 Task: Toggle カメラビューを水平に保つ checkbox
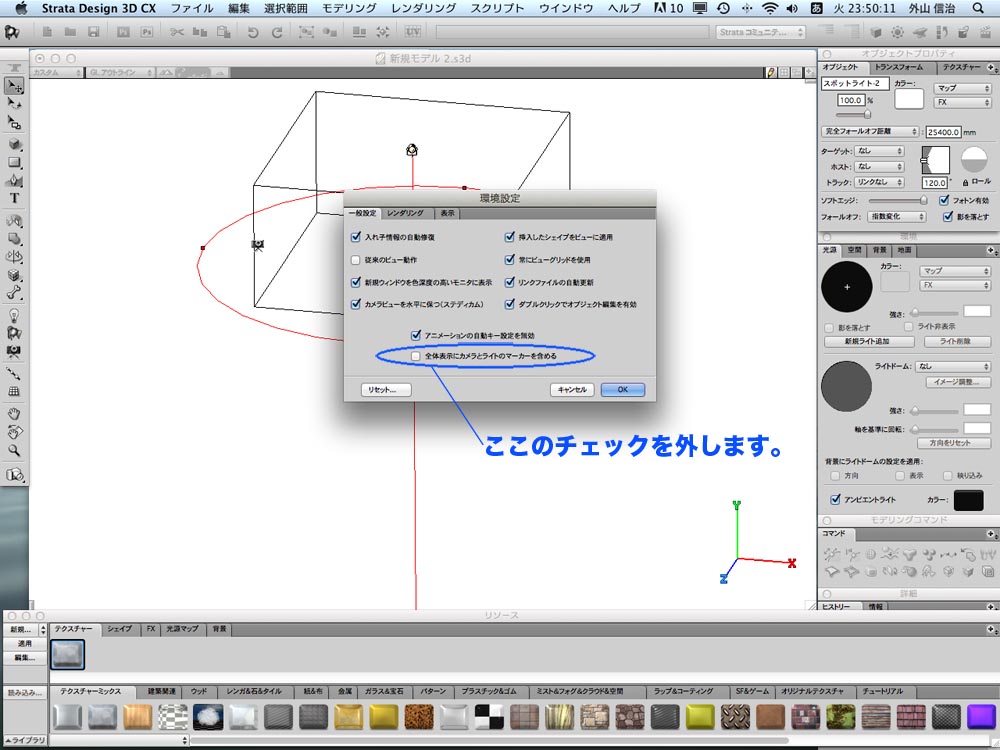[x=356, y=304]
